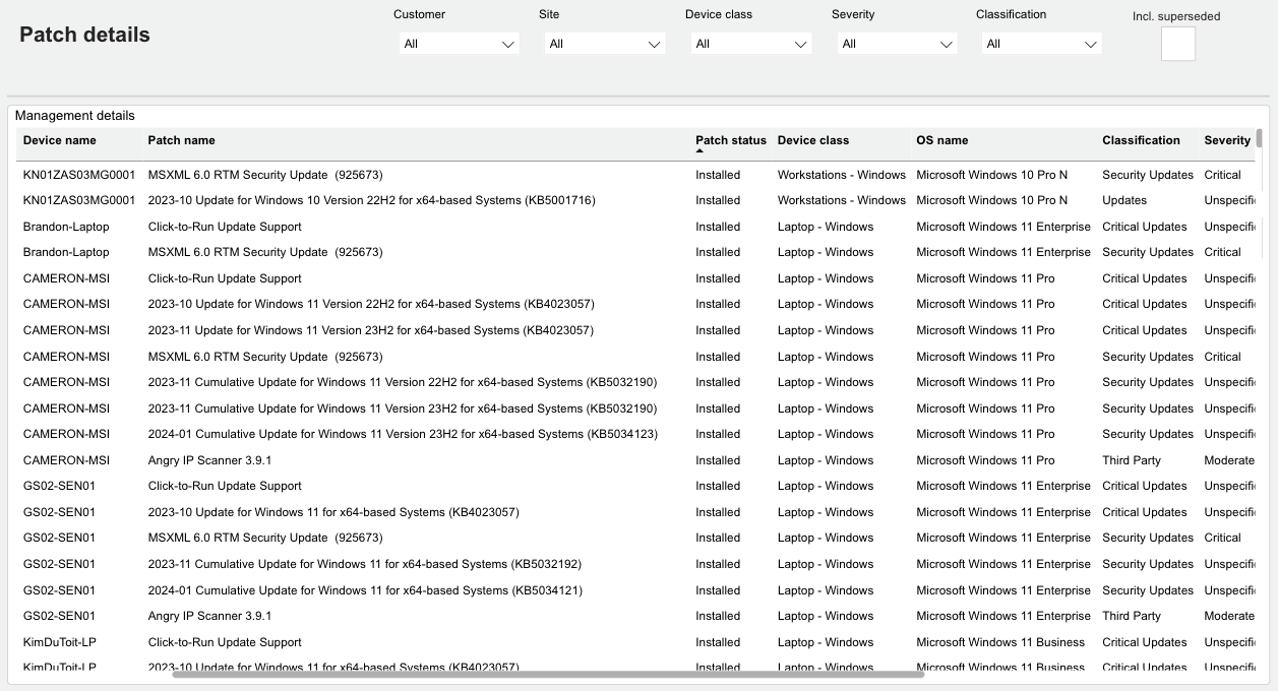The height and width of the screenshot is (691, 1278).
Task: Open the Classification filter dropdown
Action: pyautogui.click(x=1042, y=44)
